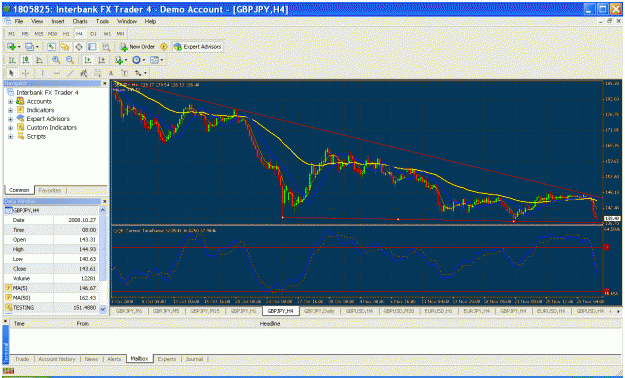Screen dimensions: 625x378
Task: Switch chart to candlesticks style
Action: [26, 60]
